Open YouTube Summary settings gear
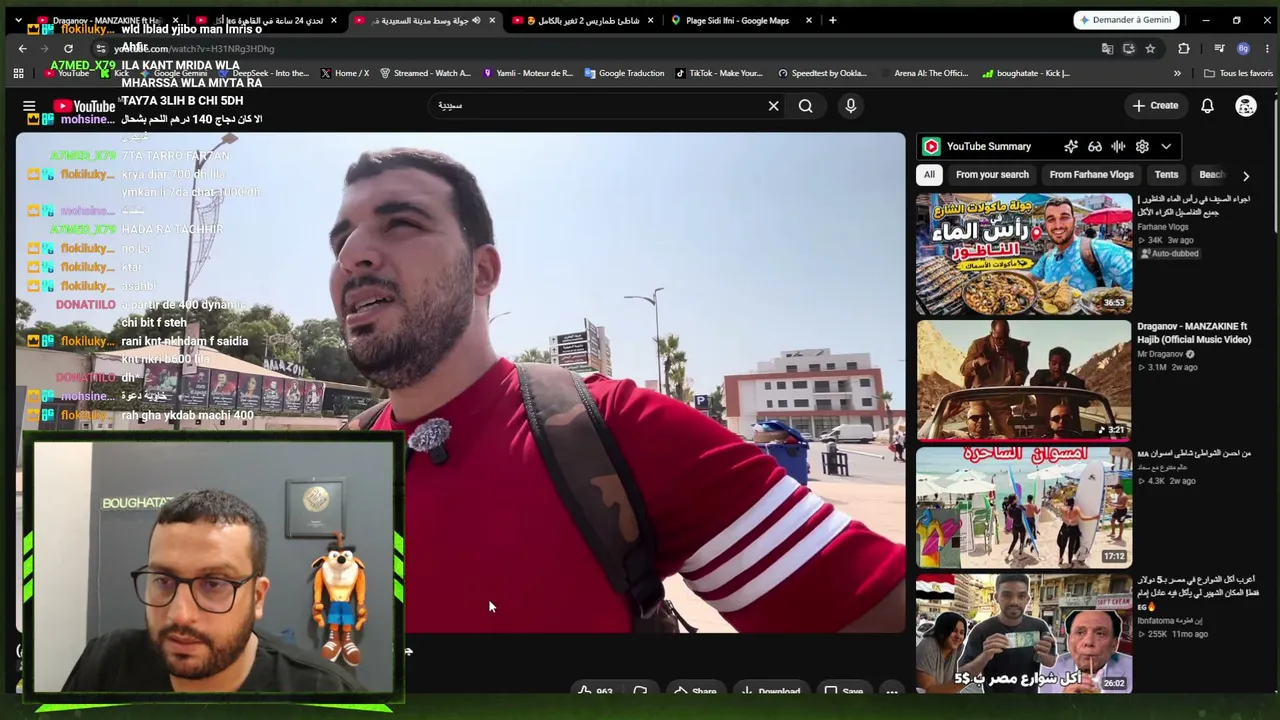 [x=1142, y=147]
